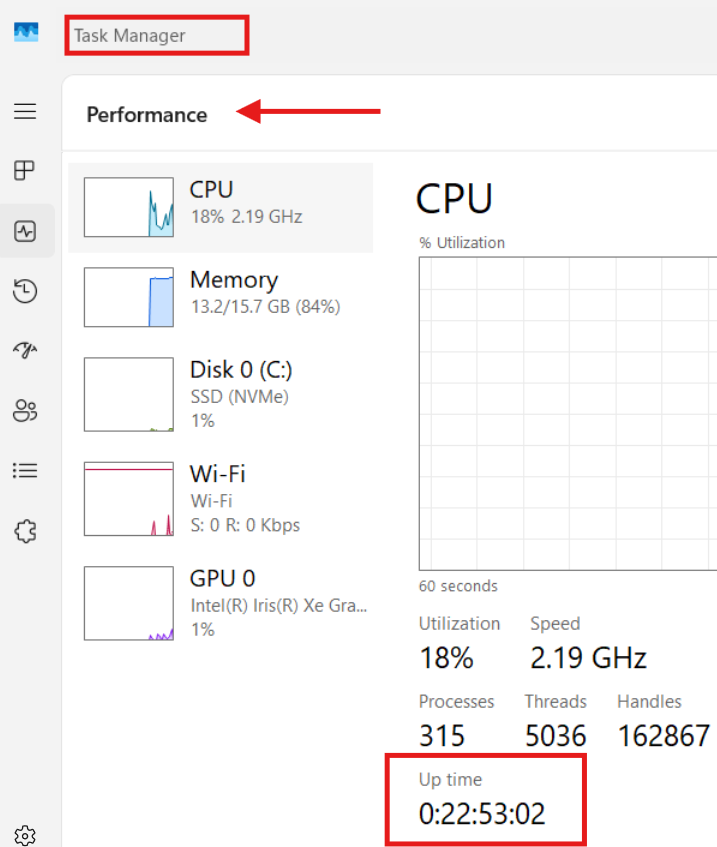The height and width of the screenshot is (847, 717).
Task: Click the 2.19 GHz Speed value
Action: coord(588,658)
